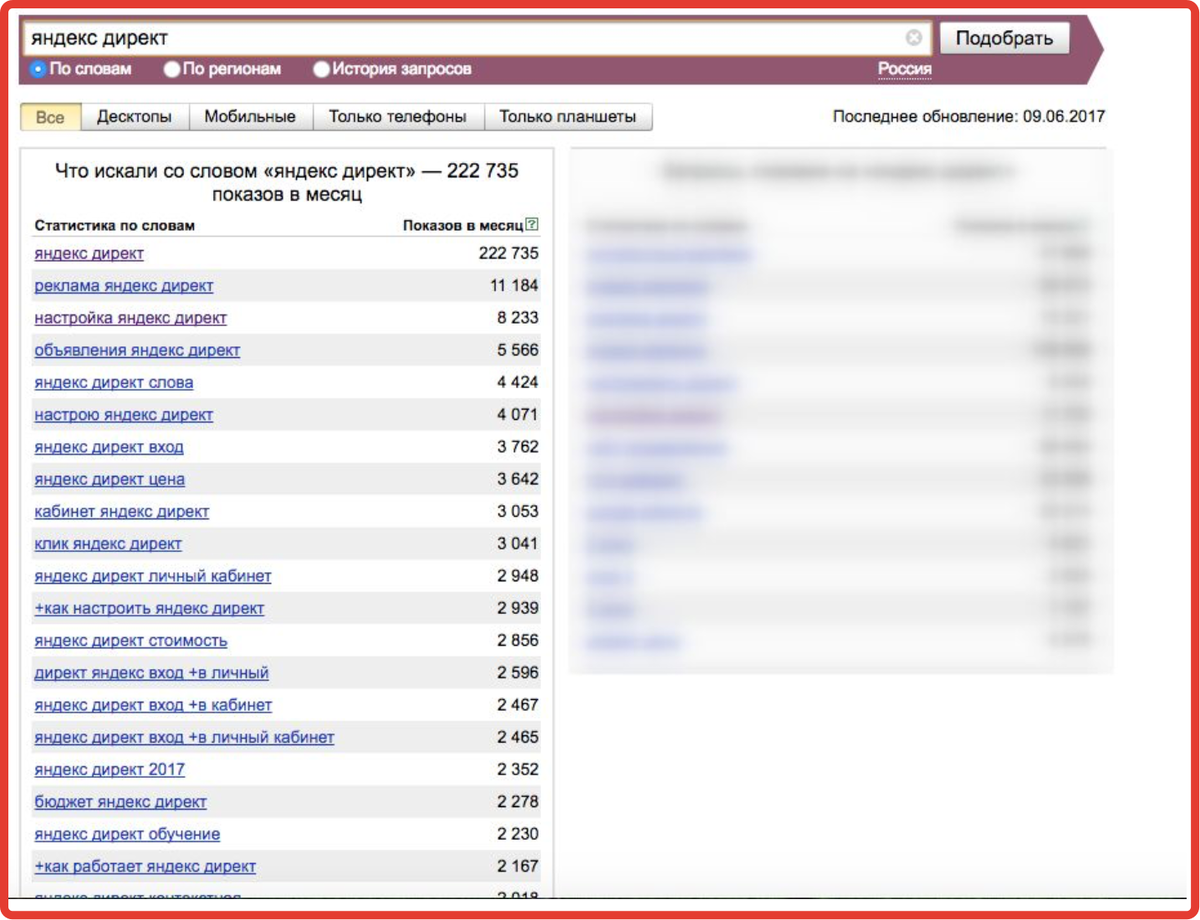Select the По регионам radio button
The width and height of the screenshot is (1200, 920).
click(172, 69)
